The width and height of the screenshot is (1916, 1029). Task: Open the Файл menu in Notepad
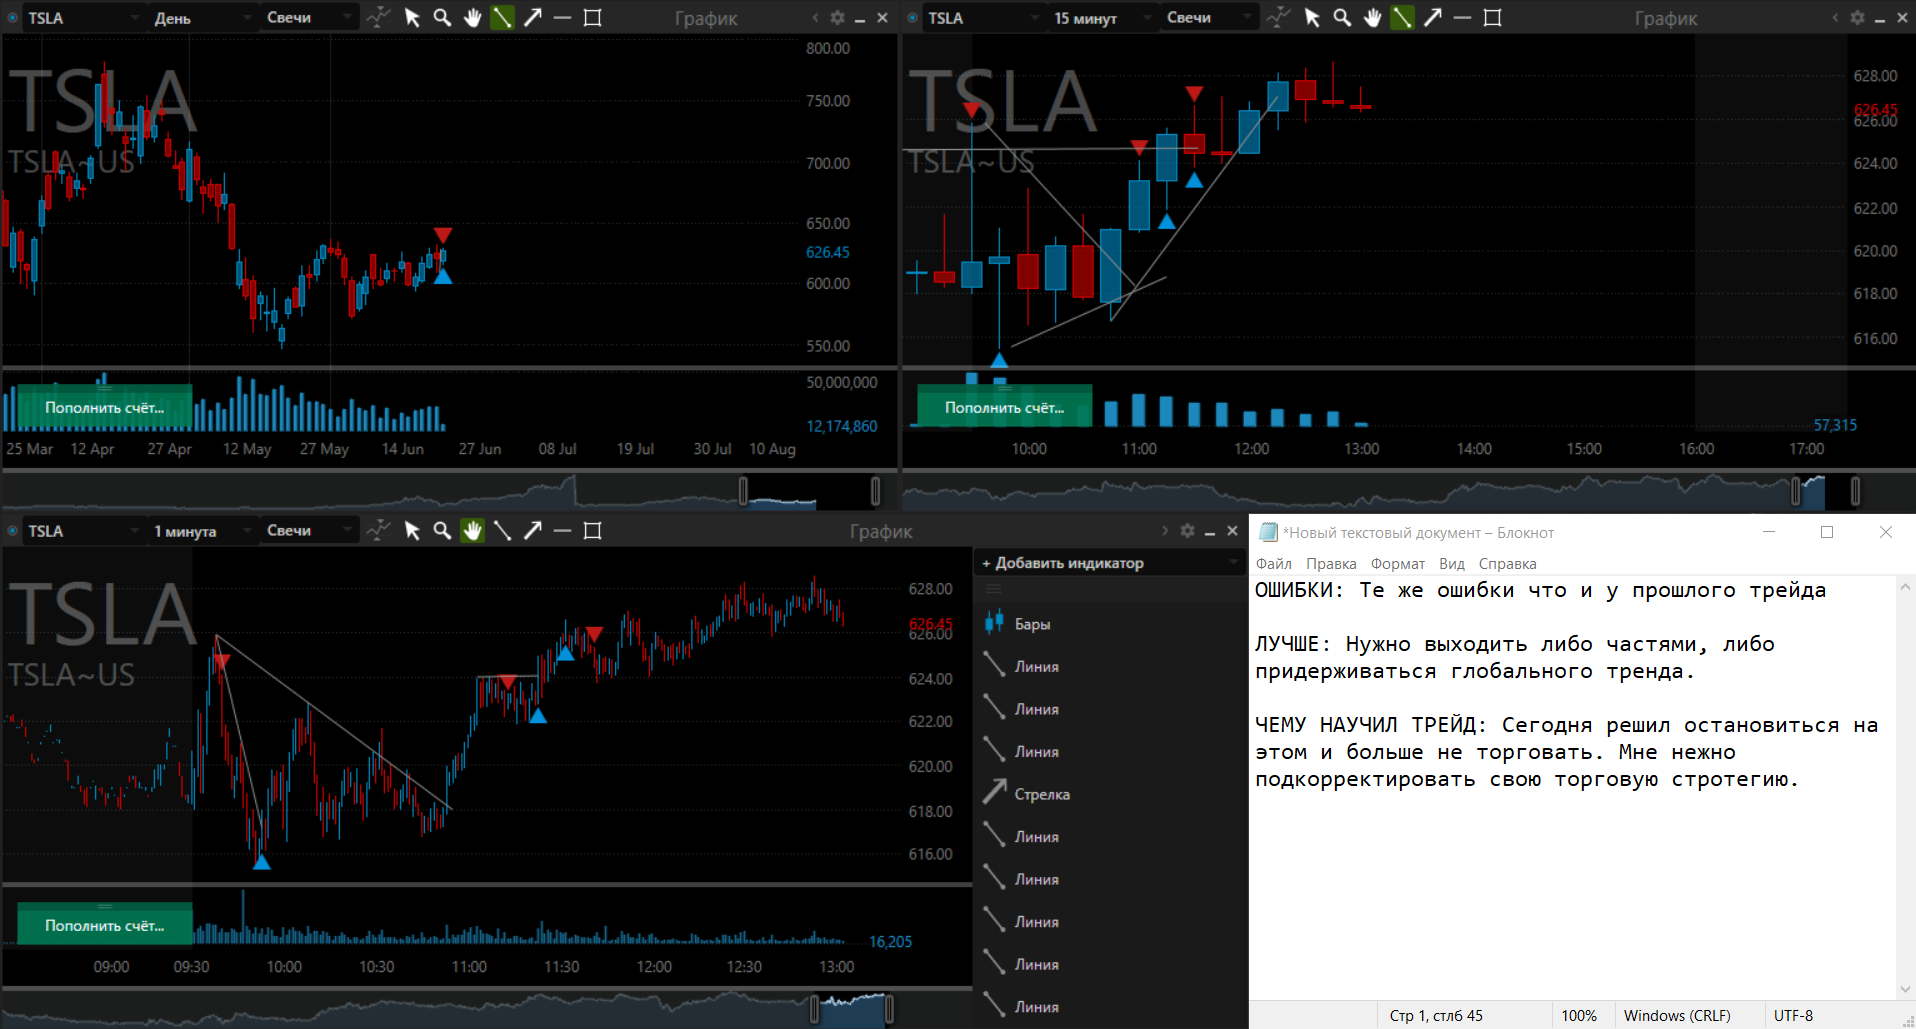click(1274, 564)
